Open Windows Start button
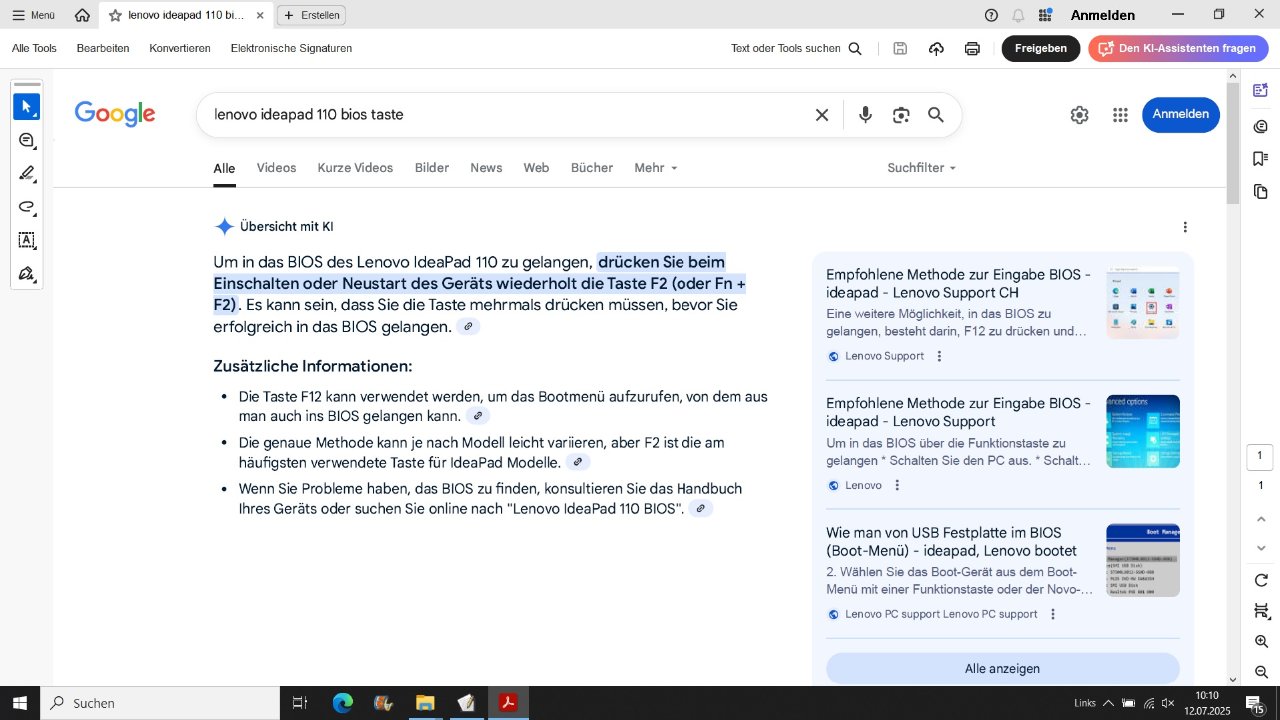This screenshot has height=720, width=1280. pyautogui.click(x=20, y=703)
